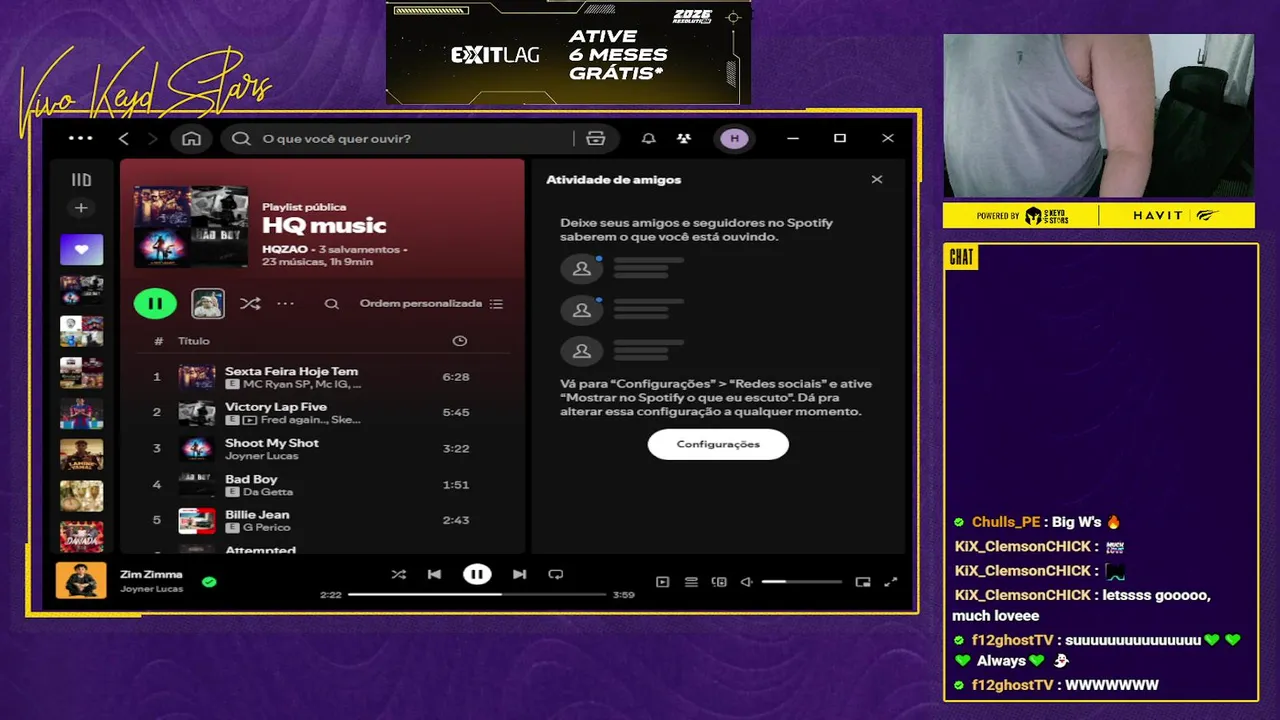Sort by the Título column header
This screenshot has height=720, width=1280.
pos(194,341)
